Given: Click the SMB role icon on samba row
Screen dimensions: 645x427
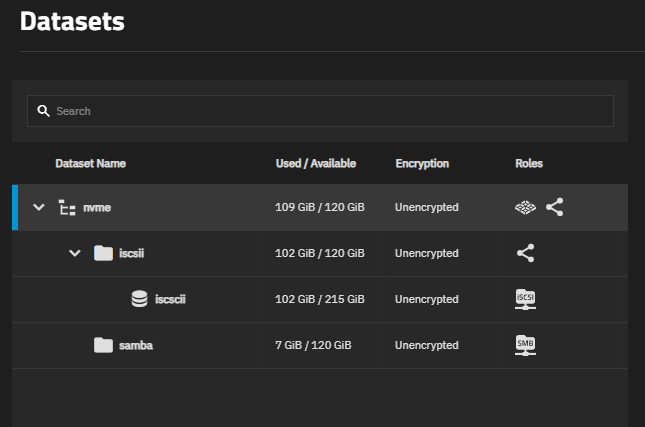Looking at the screenshot, I should point(525,345).
